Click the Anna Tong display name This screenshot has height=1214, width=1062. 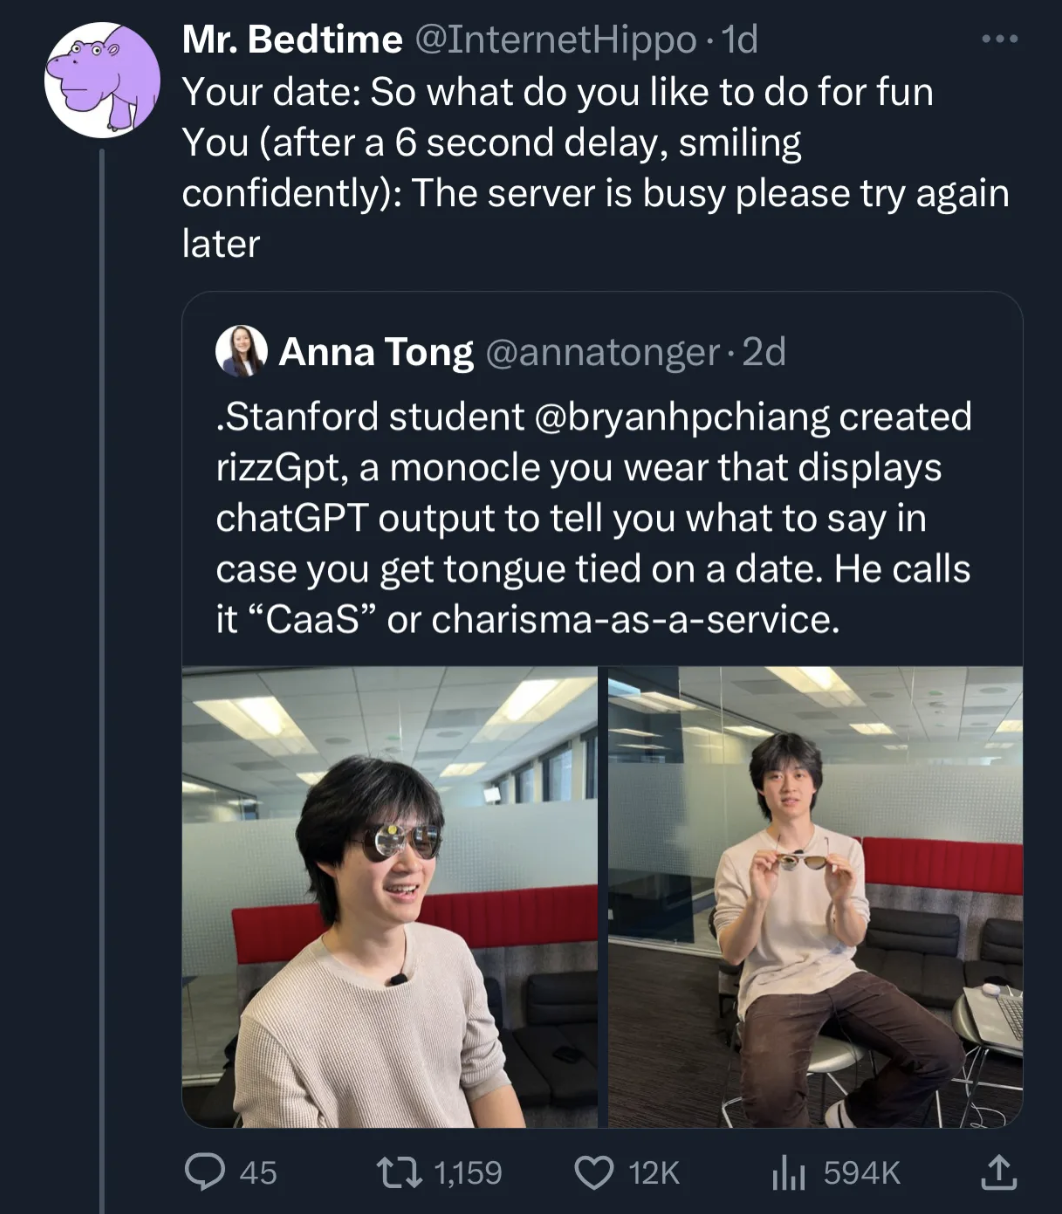pos(376,352)
